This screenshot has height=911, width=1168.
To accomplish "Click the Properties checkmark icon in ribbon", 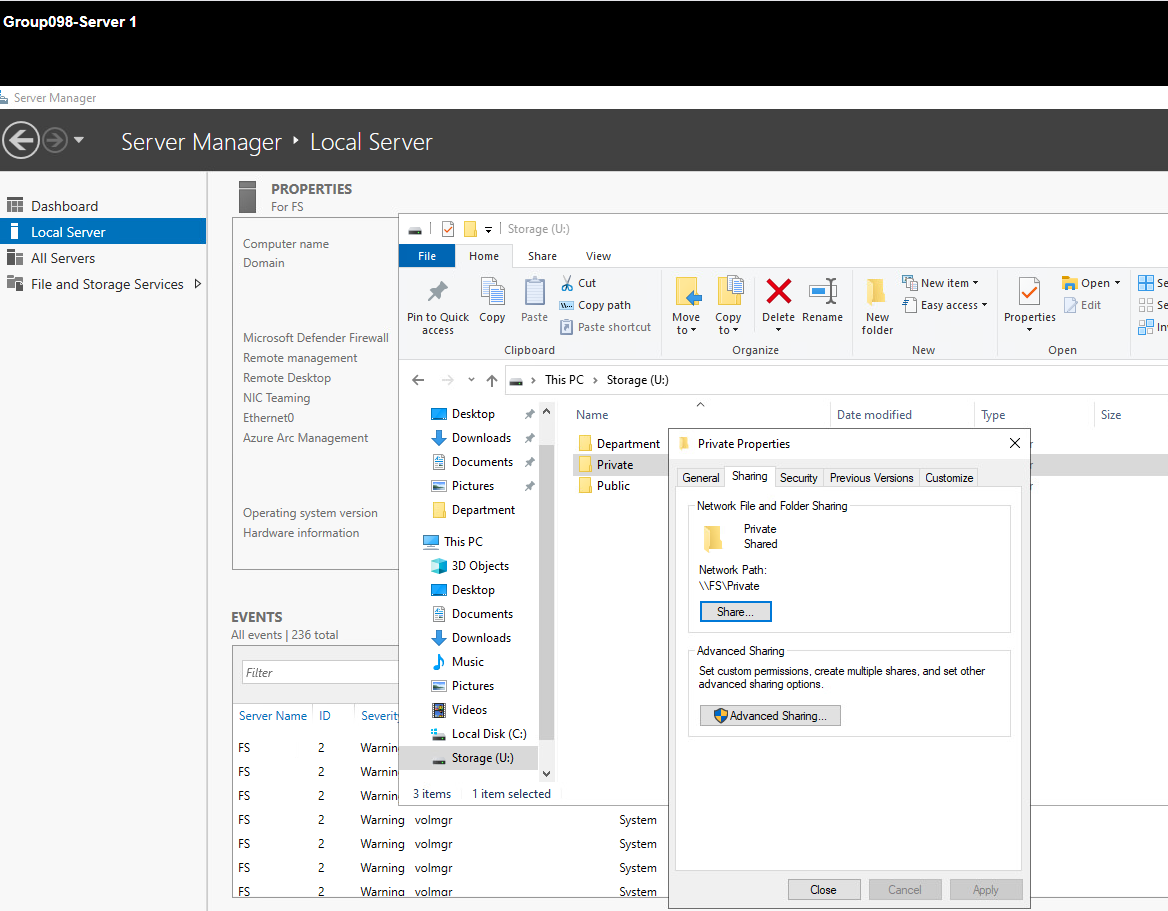I will pos(1029,291).
